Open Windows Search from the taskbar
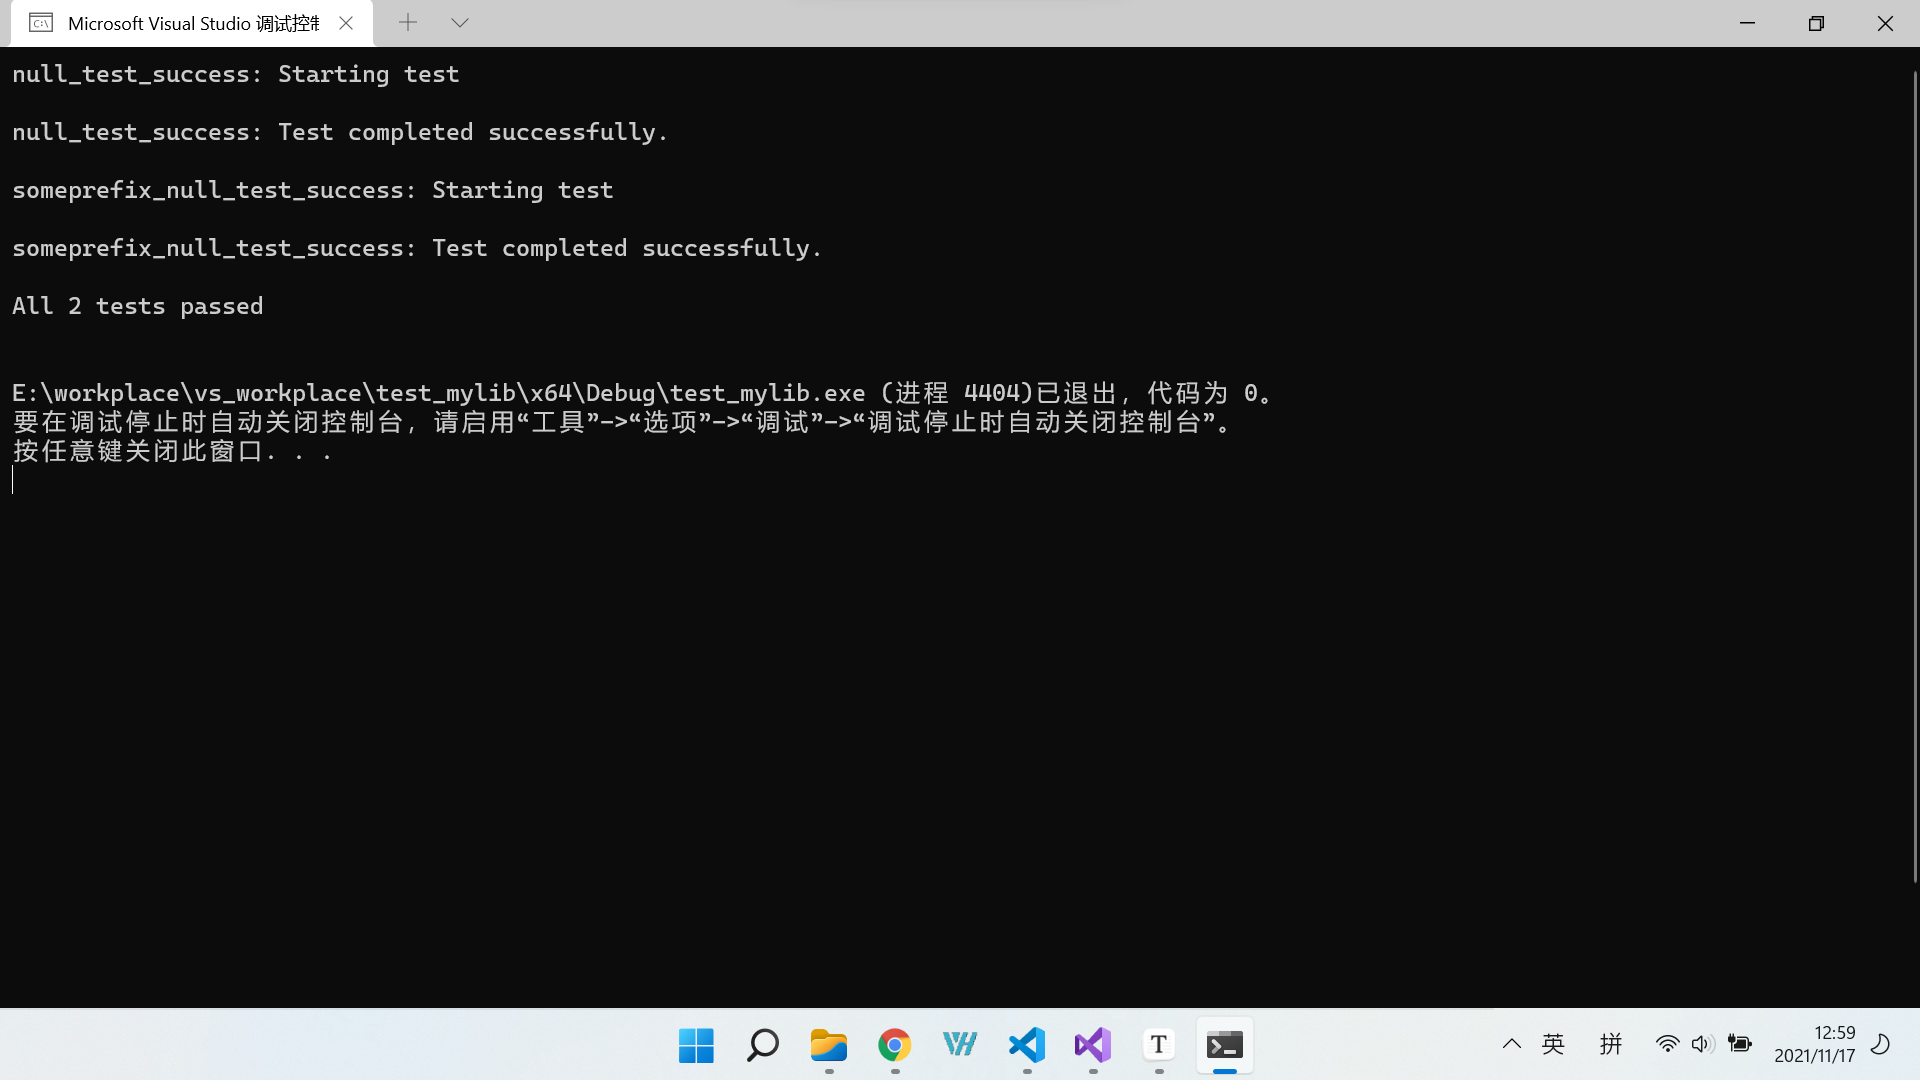The height and width of the screenshot is (1080, 1920). 762,1045
